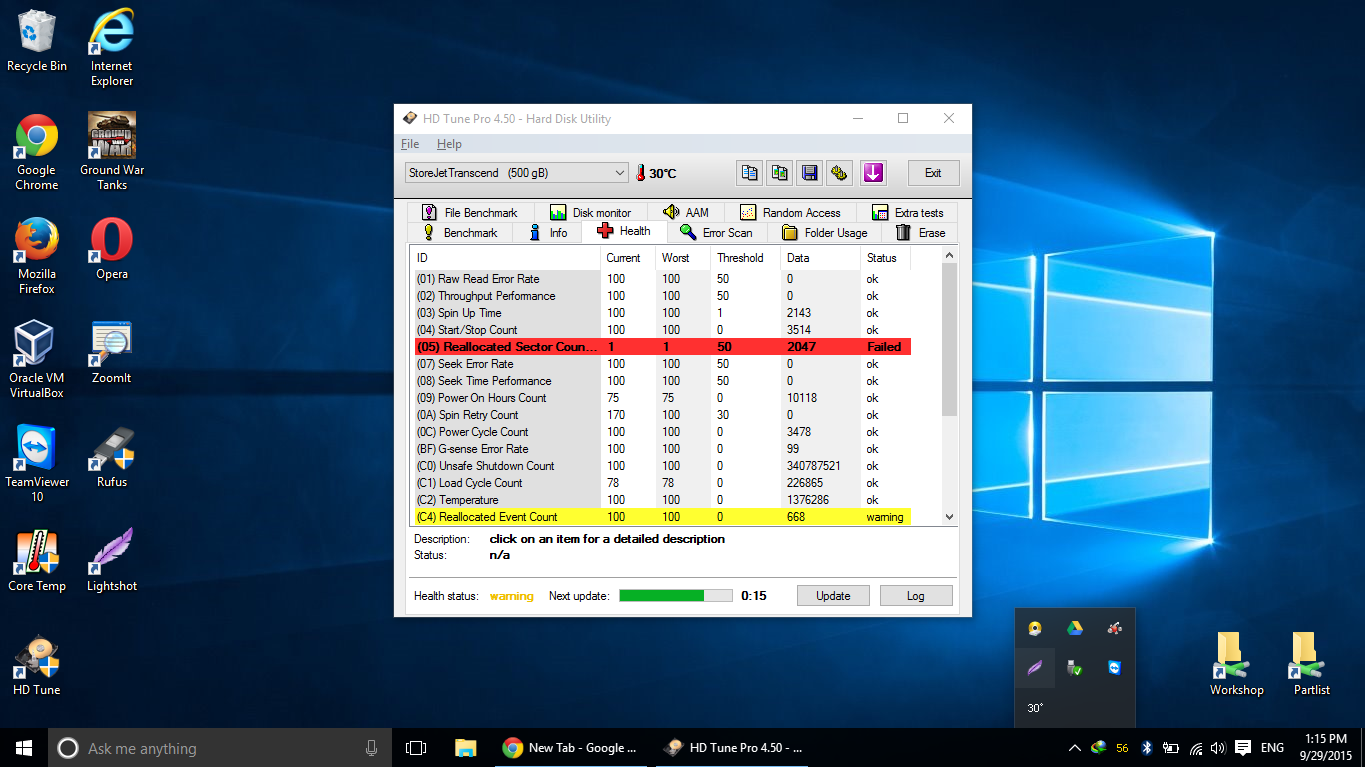Switch to the Erase tab
The width and height of the screenshot is (1365, 767).
[921, 233]
